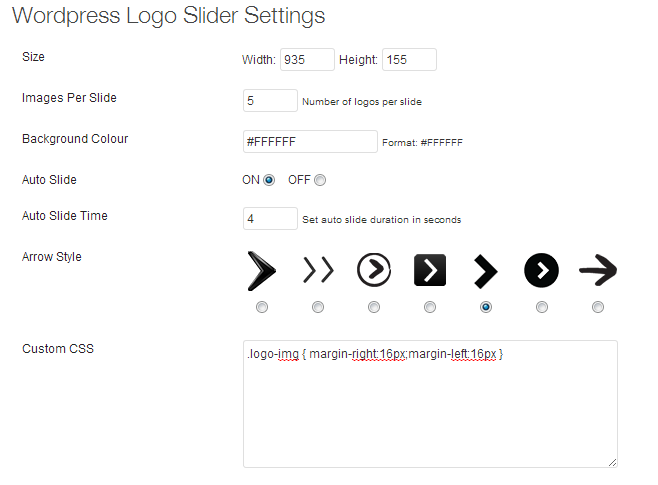Select radio under double chevron arrow

click(x=318, y=307)
